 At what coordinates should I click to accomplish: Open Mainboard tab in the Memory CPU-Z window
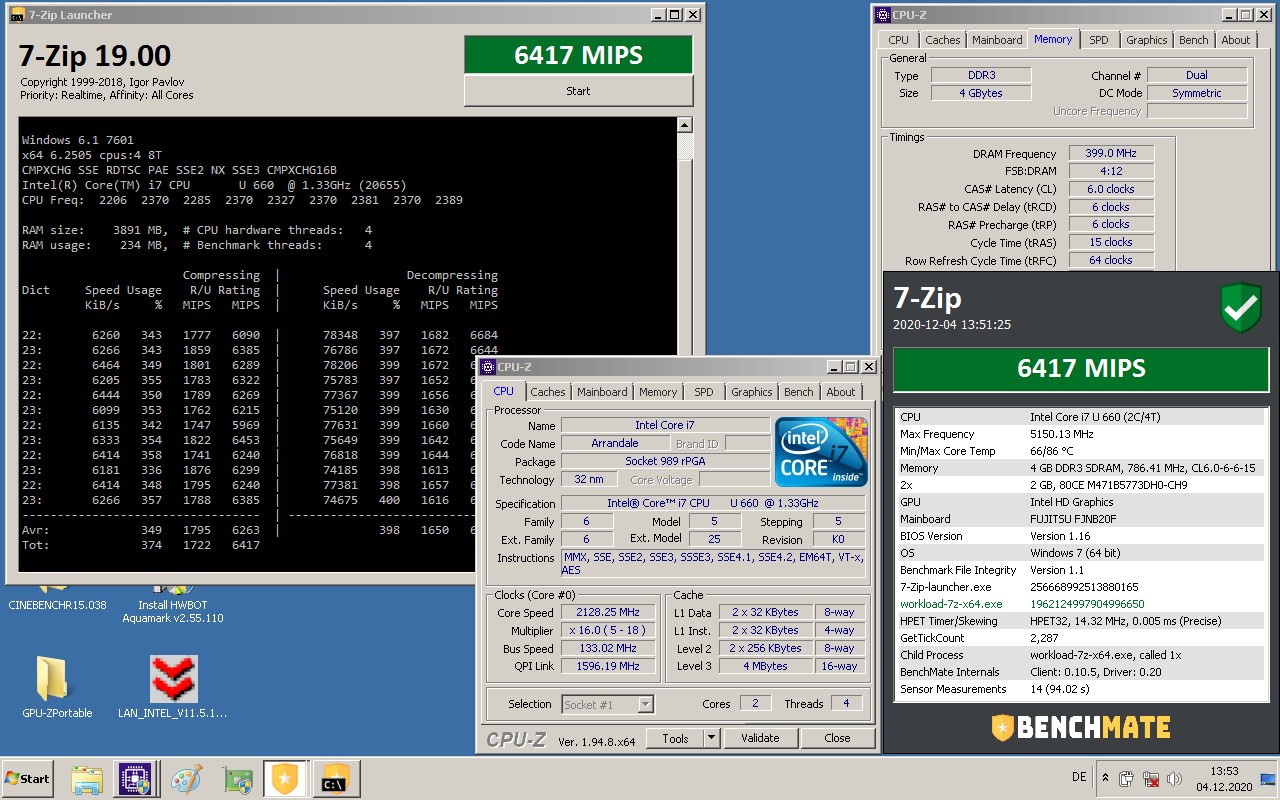[x=997, y=40]
